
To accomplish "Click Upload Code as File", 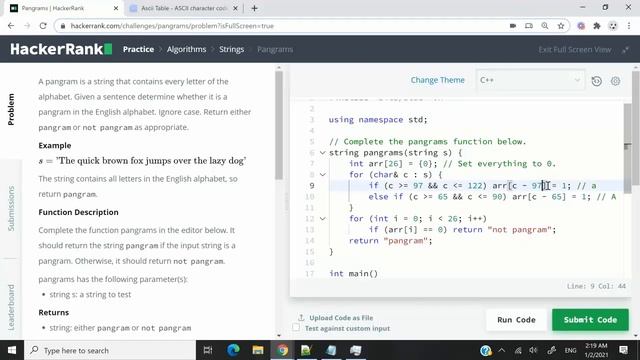I will tap(336, 318).
